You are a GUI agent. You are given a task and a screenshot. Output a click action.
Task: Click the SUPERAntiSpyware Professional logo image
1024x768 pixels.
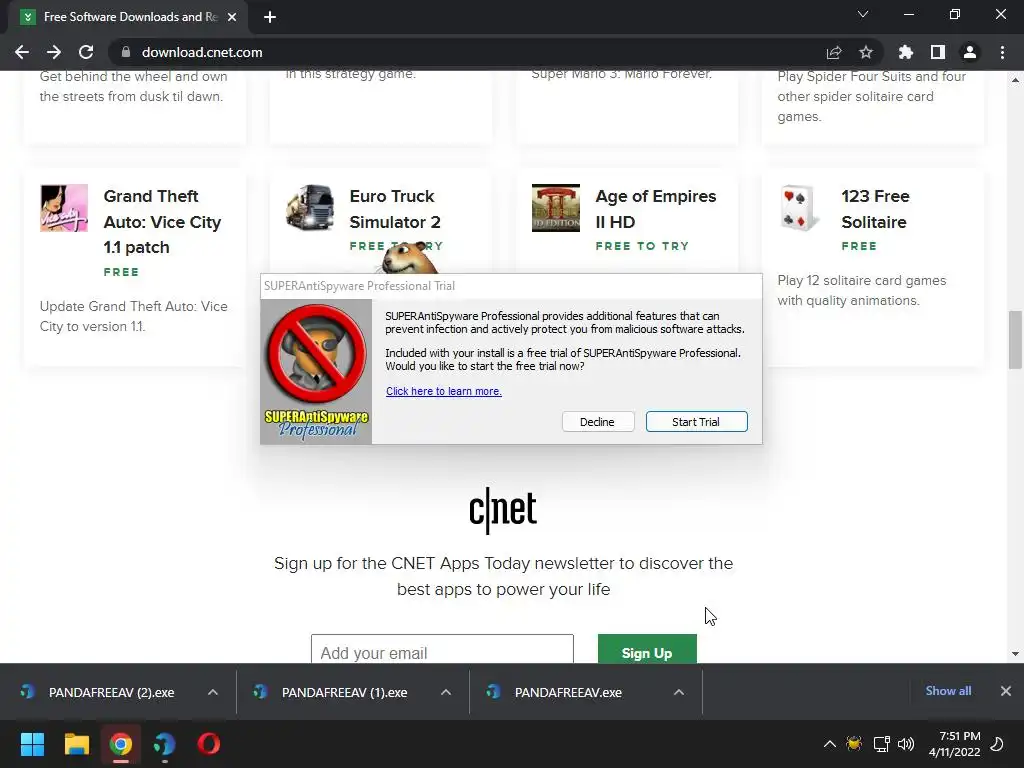tap(316, 372)
